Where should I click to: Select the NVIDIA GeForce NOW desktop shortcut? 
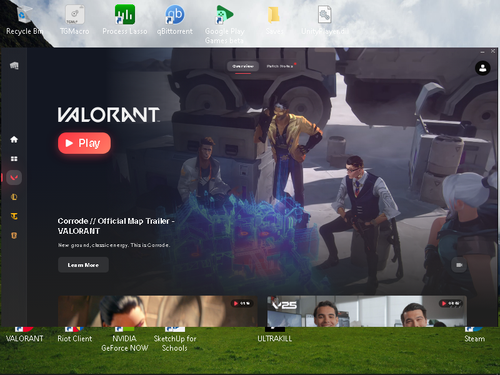pyautogui.click(x=125, y=339)
